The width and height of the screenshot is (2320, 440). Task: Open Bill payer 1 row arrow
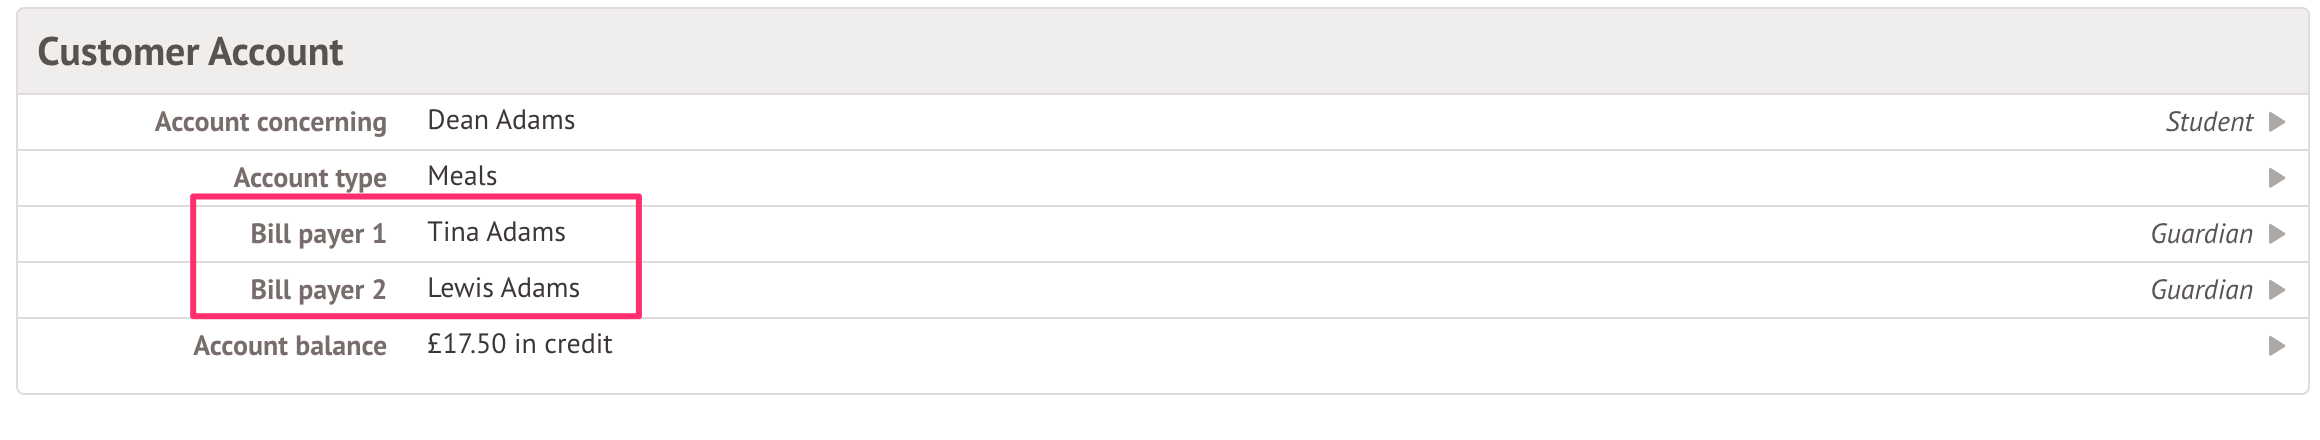coord(2277,234)
